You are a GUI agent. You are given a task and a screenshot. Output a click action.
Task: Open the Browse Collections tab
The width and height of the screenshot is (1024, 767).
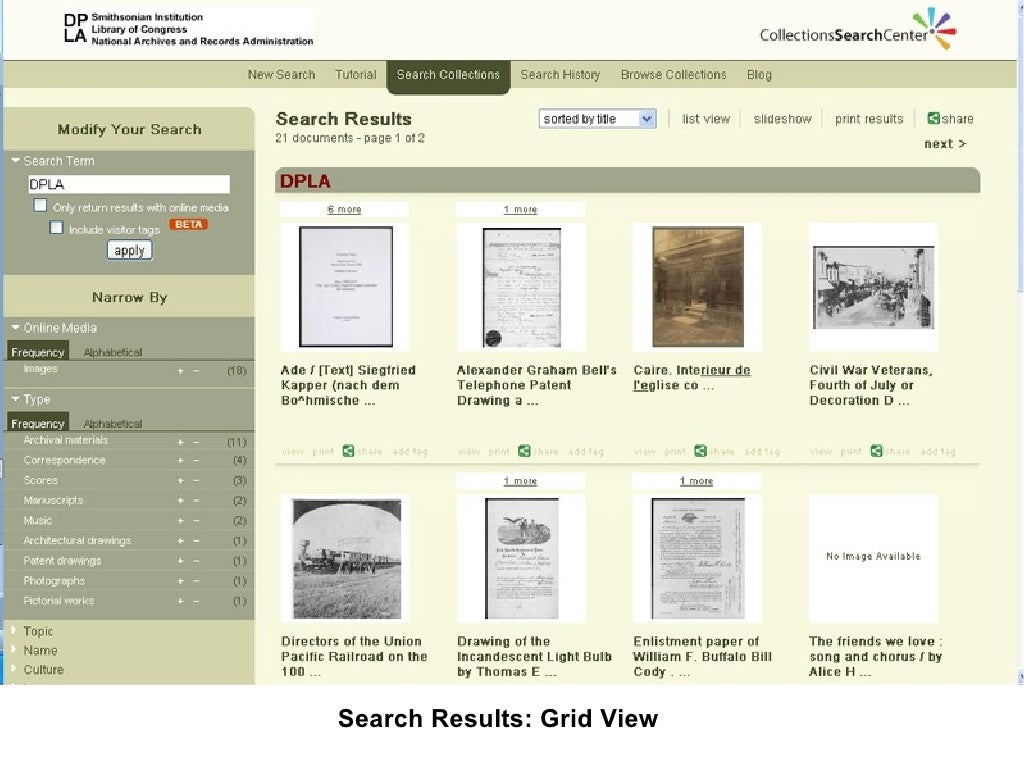673,74
